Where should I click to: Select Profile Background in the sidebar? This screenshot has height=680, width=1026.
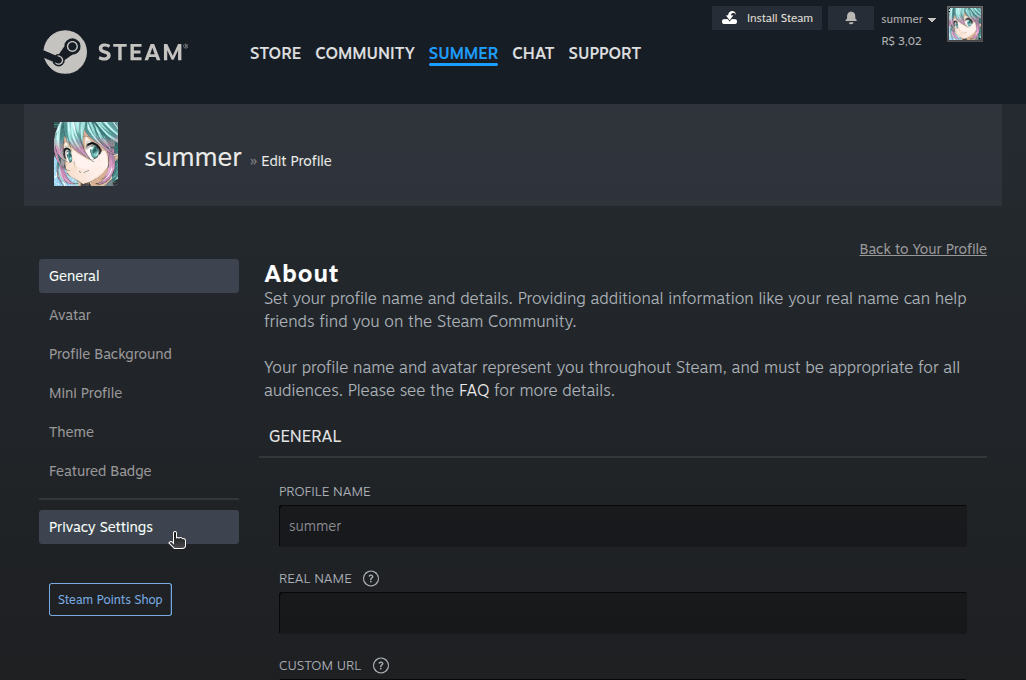[x=110, y=353]
